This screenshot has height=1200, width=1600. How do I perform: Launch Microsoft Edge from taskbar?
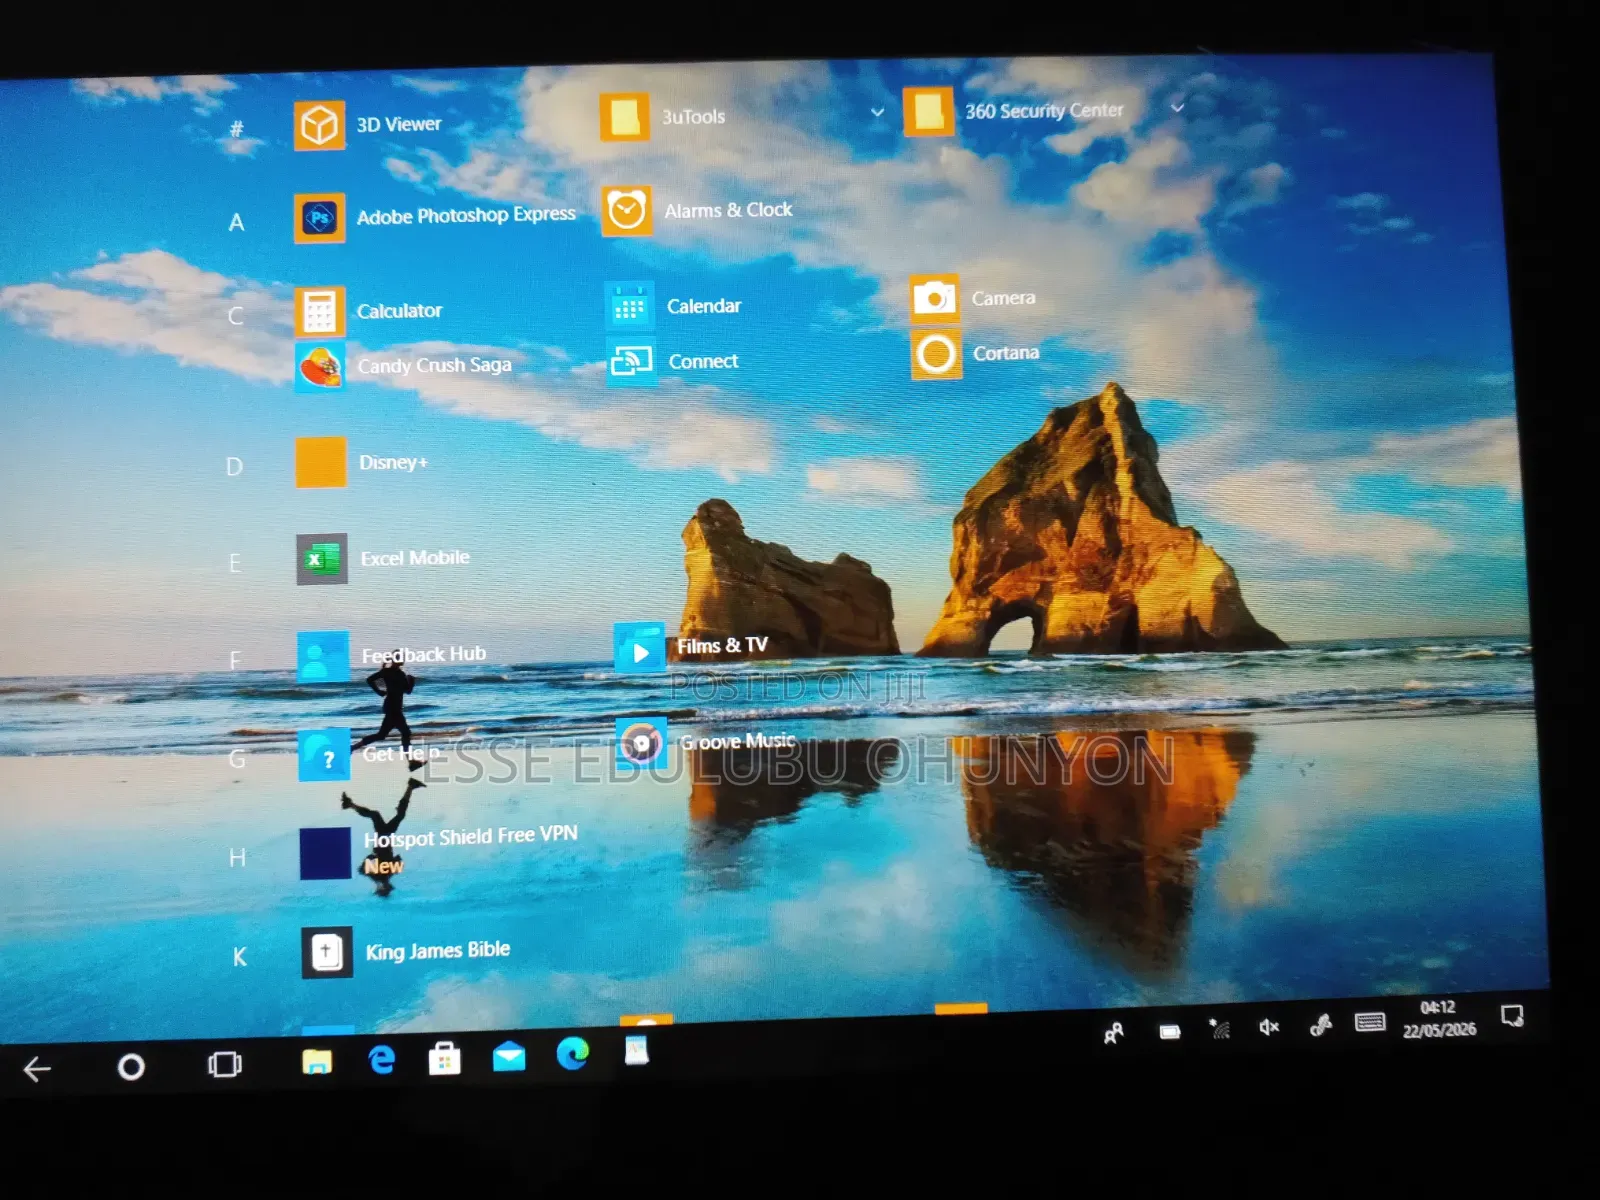(572, 1053)
